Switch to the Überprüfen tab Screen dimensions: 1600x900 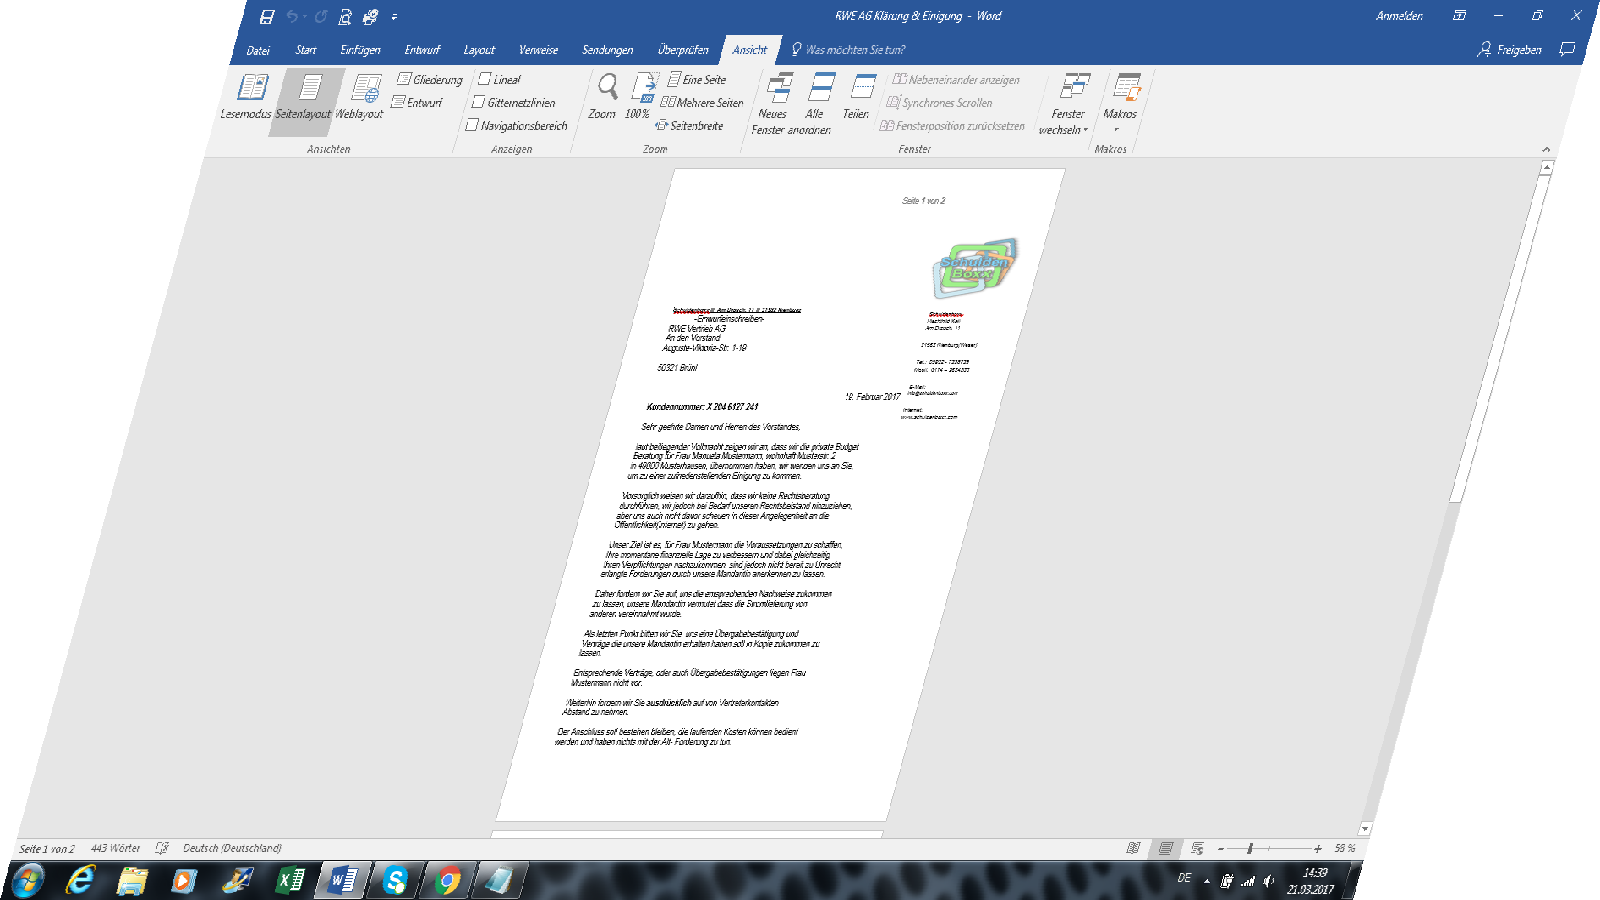683,50
